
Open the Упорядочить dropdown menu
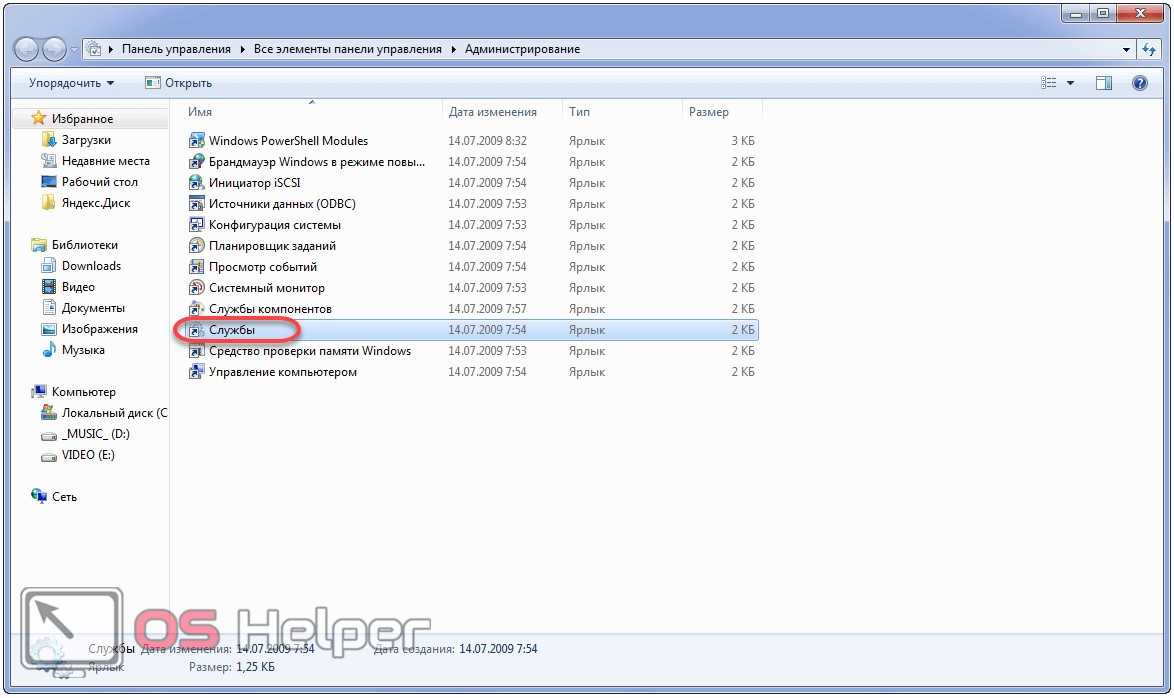71,83
